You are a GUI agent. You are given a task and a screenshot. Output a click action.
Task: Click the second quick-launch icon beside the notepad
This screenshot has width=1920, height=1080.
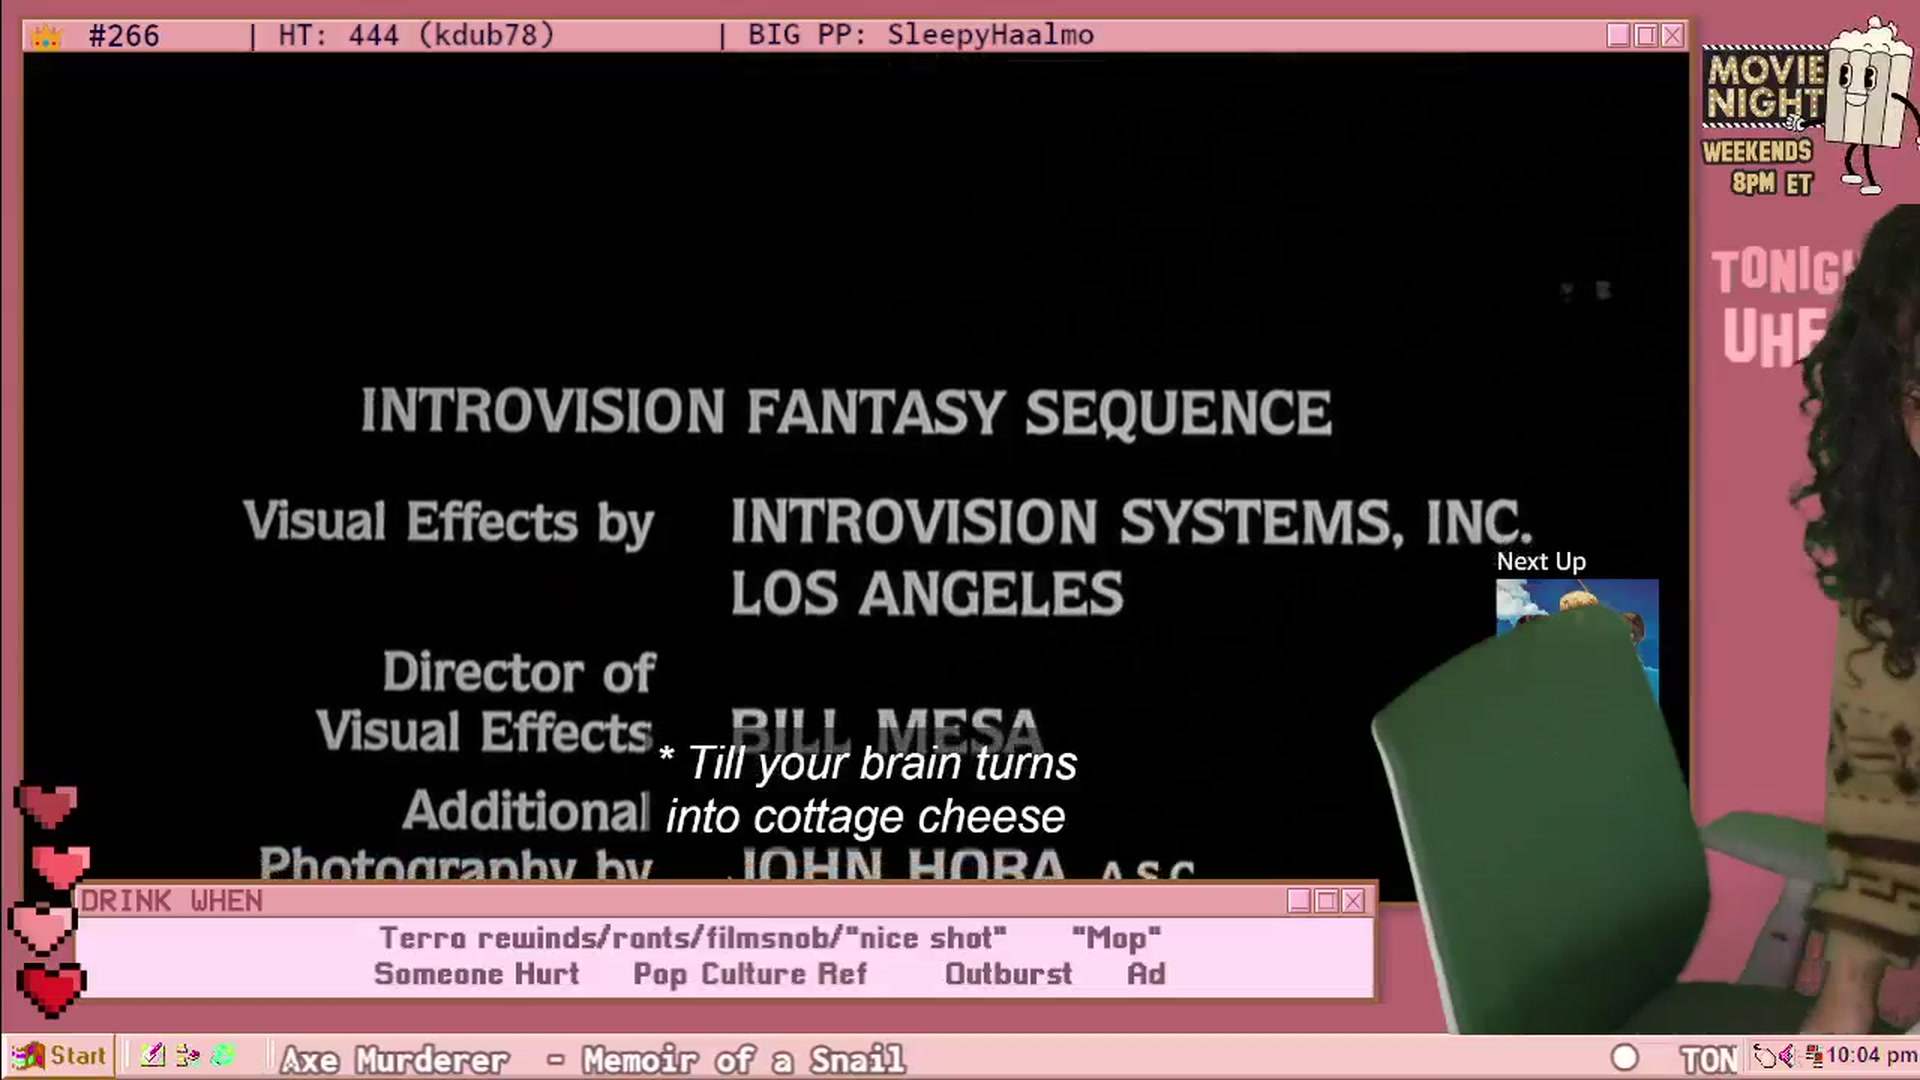pos(188,1055)
